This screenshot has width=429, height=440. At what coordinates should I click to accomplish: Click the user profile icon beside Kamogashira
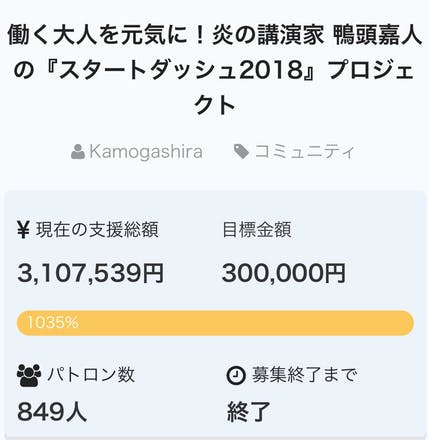pos(78,152)
